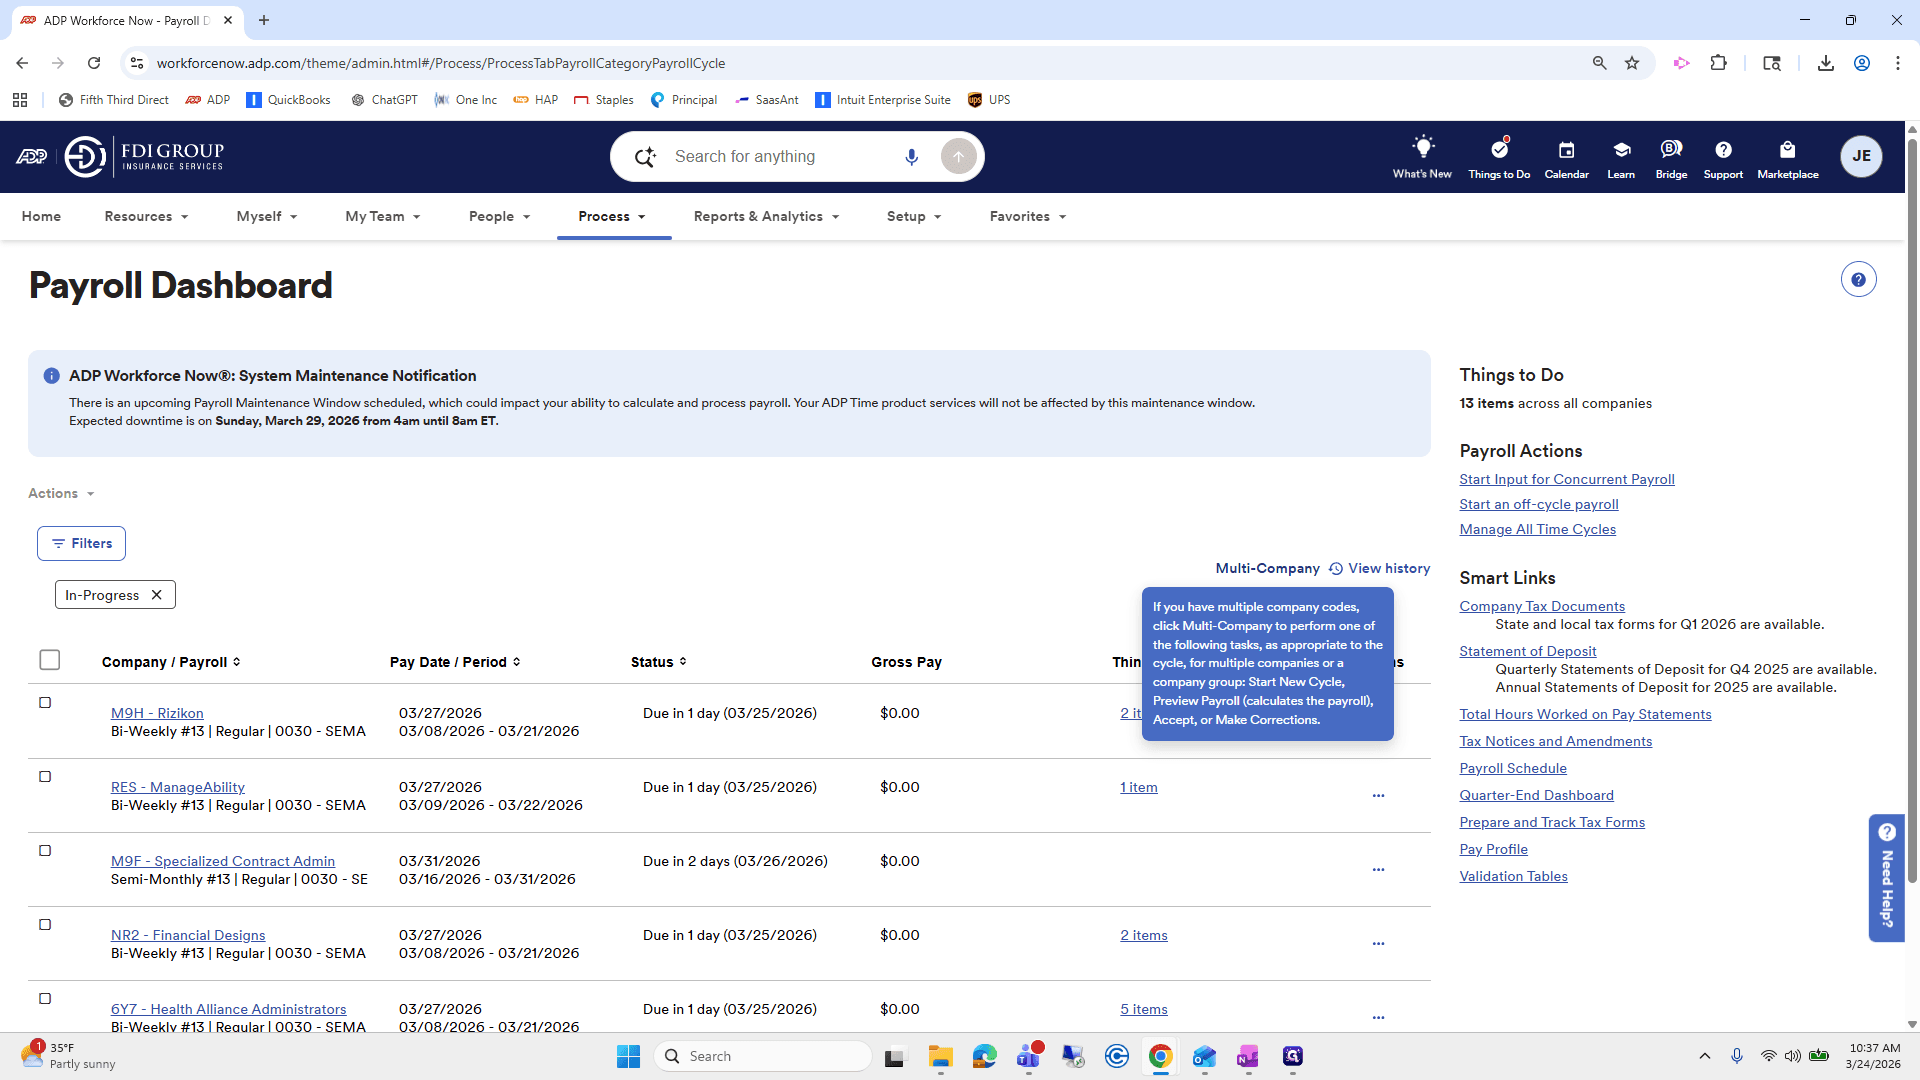Open row options for RES - ManageAbility
The image size is (1920, 1080).
[1378, 796]
